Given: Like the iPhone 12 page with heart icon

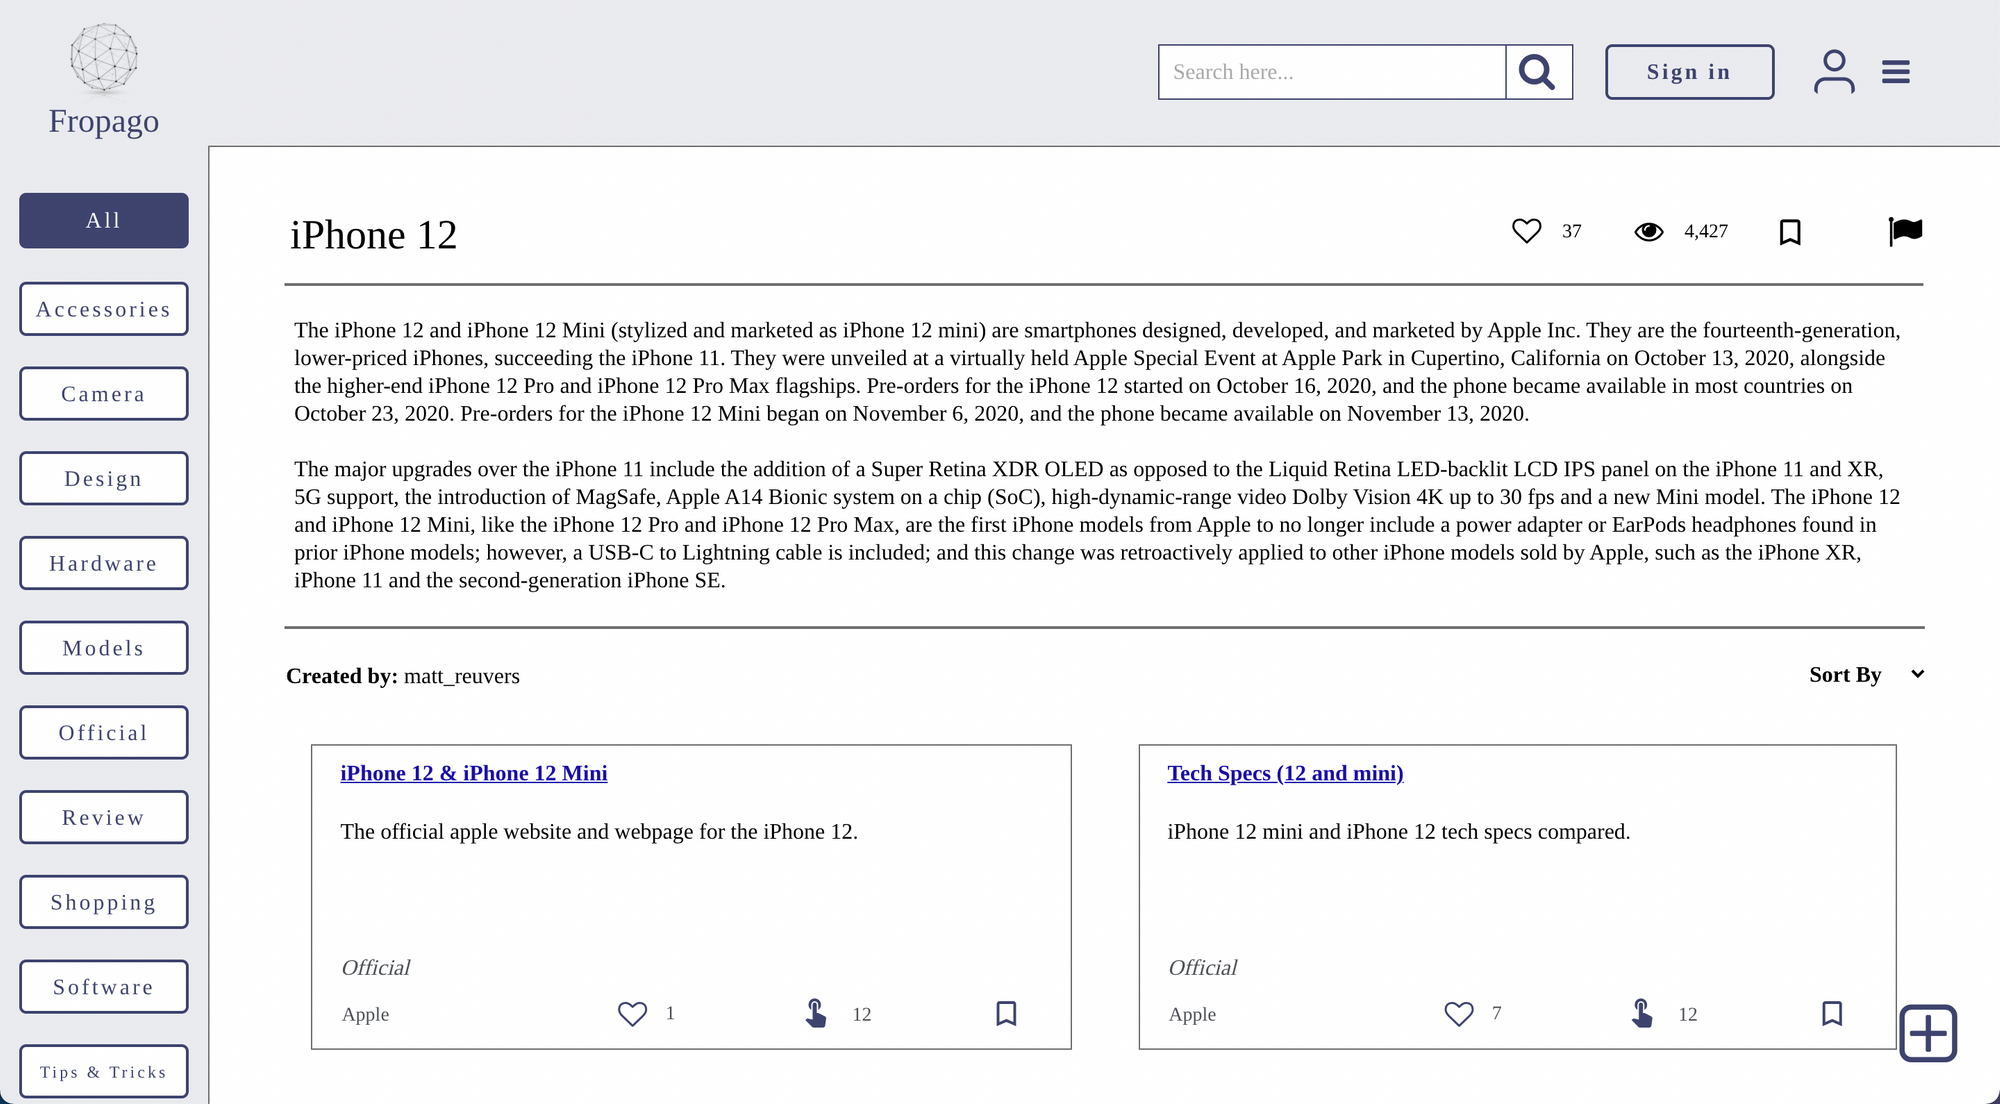Looking at the screenshot, I should point(1526,231).
